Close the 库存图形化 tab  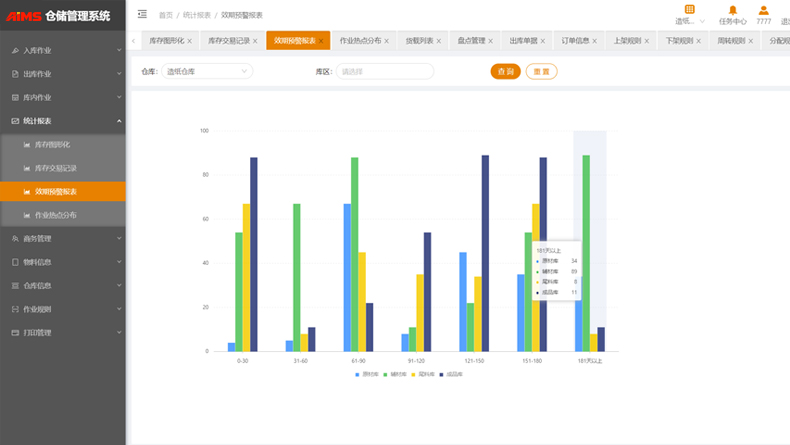coord(189,41)
